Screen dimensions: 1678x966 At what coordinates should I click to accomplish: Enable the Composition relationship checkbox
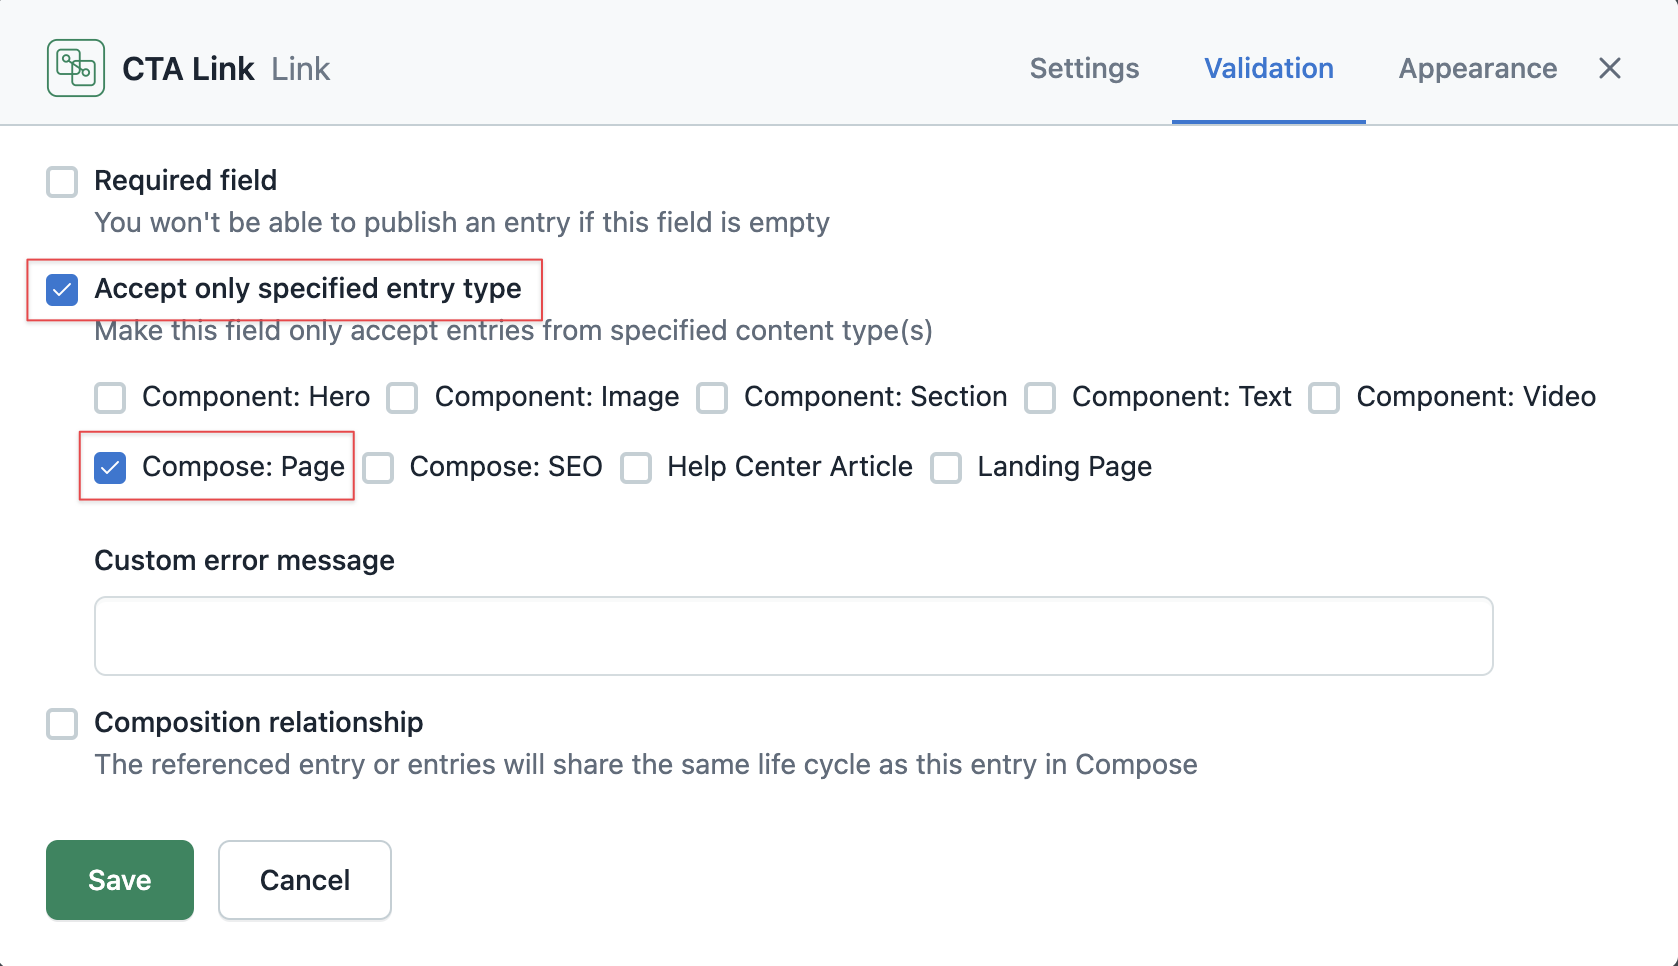[x=62, y=724]
